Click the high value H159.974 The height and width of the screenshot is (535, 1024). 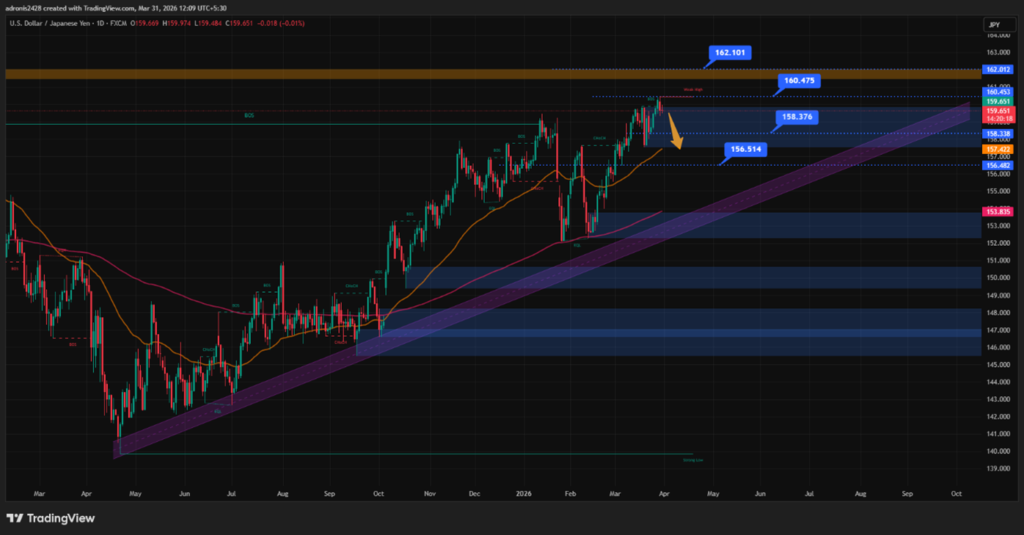tap(177, 24)
